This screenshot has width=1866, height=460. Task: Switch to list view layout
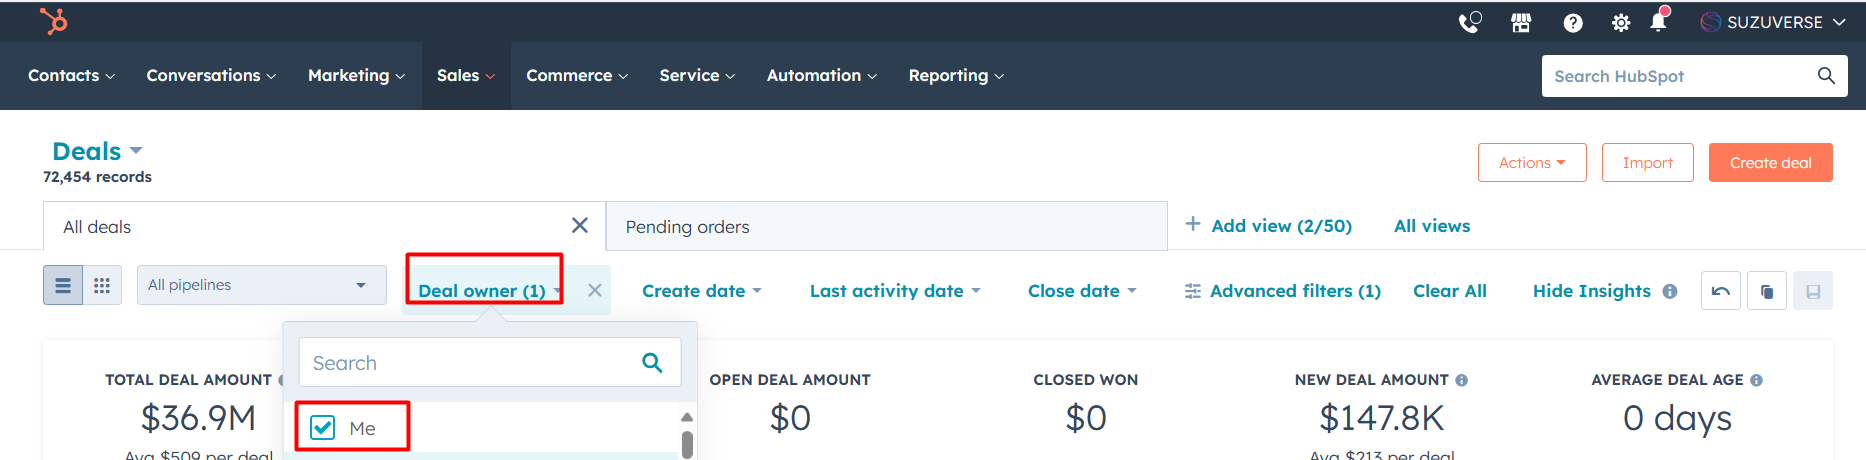point(63,286)
